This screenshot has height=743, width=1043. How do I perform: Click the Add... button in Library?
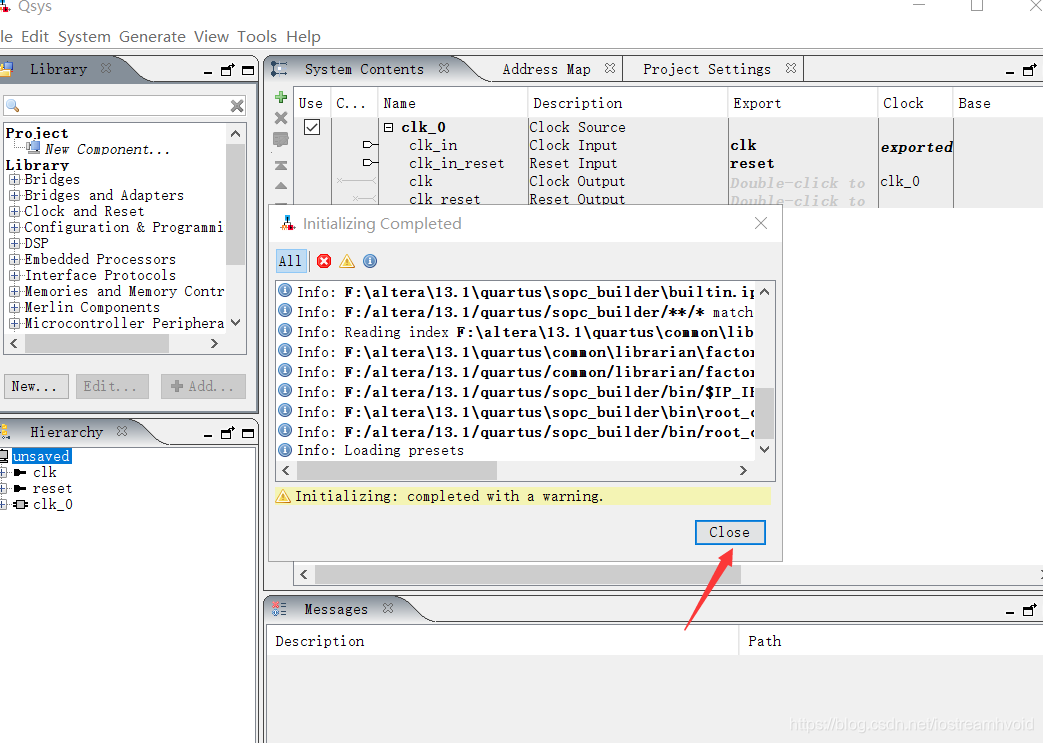[203, 386]
